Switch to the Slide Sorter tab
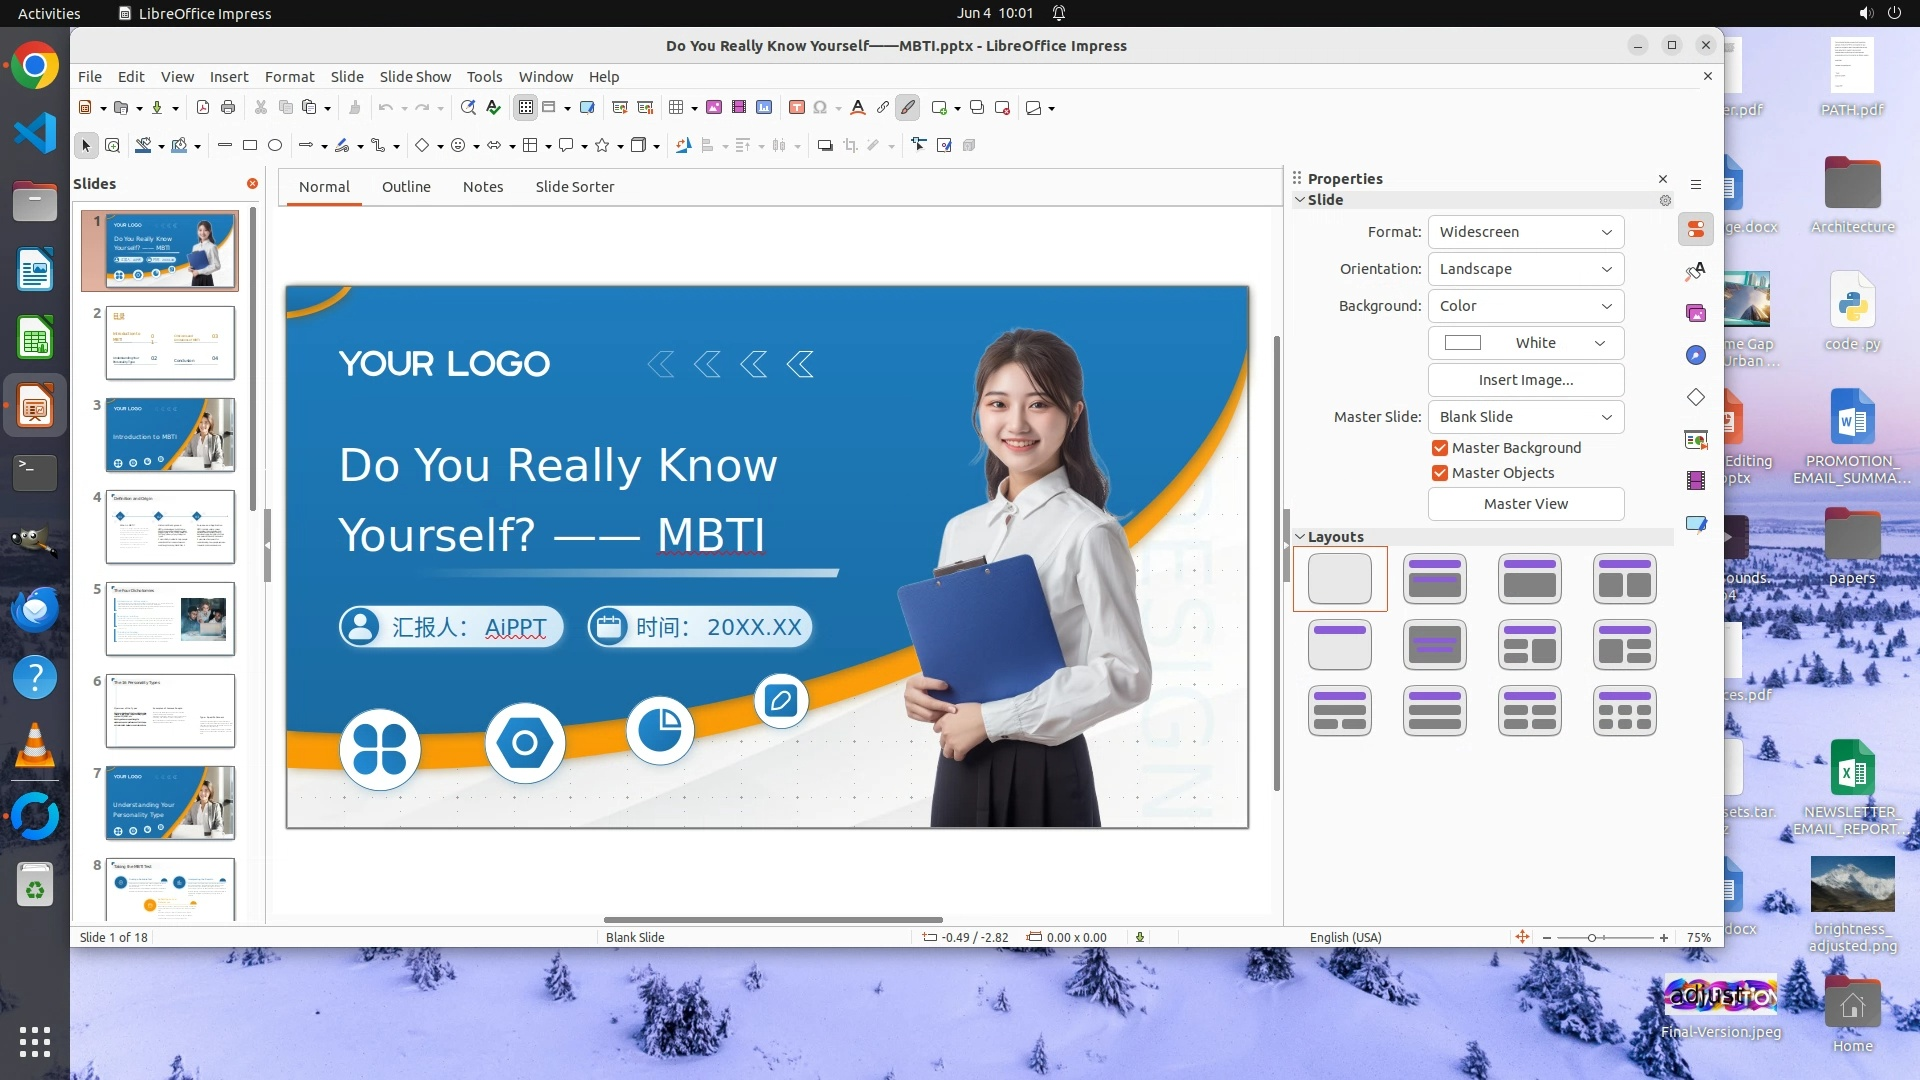 coord(574,187)
